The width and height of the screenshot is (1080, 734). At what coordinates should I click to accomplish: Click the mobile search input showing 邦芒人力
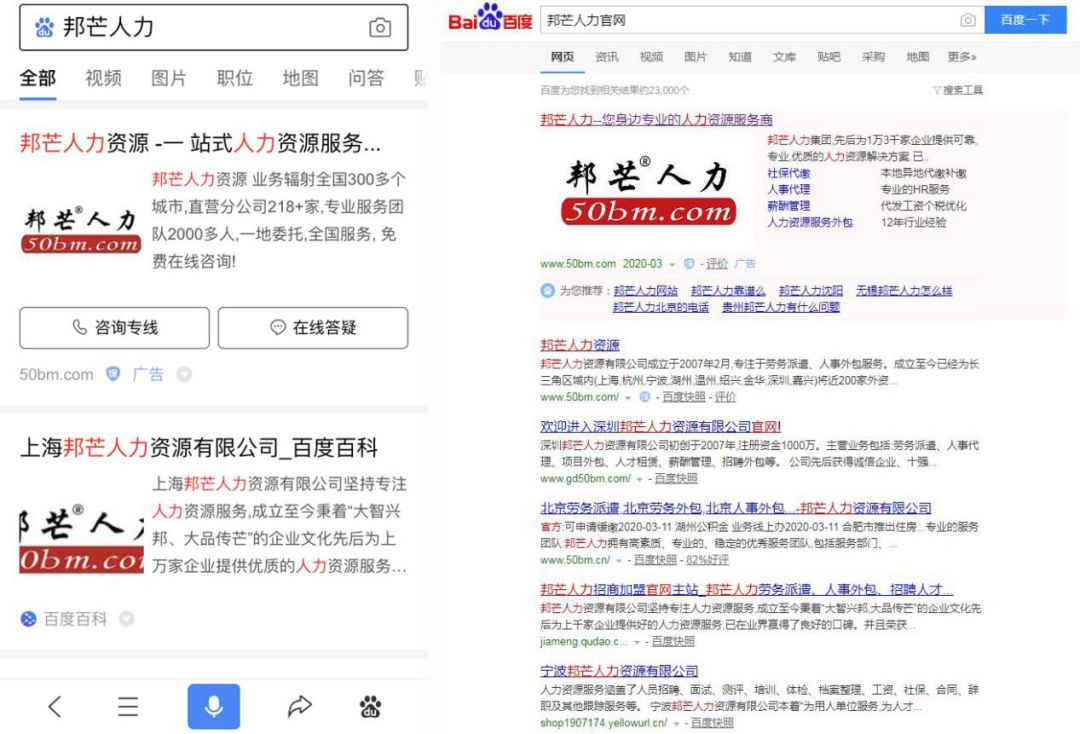click(x=214, y=28)
